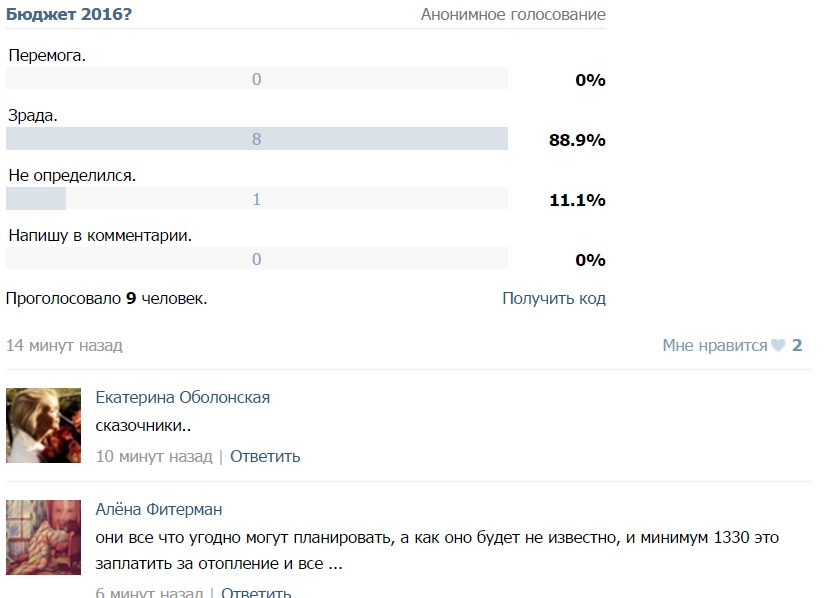Click the 10 минут назад comment timestamp
825x598 pixels.
[154, 456]
